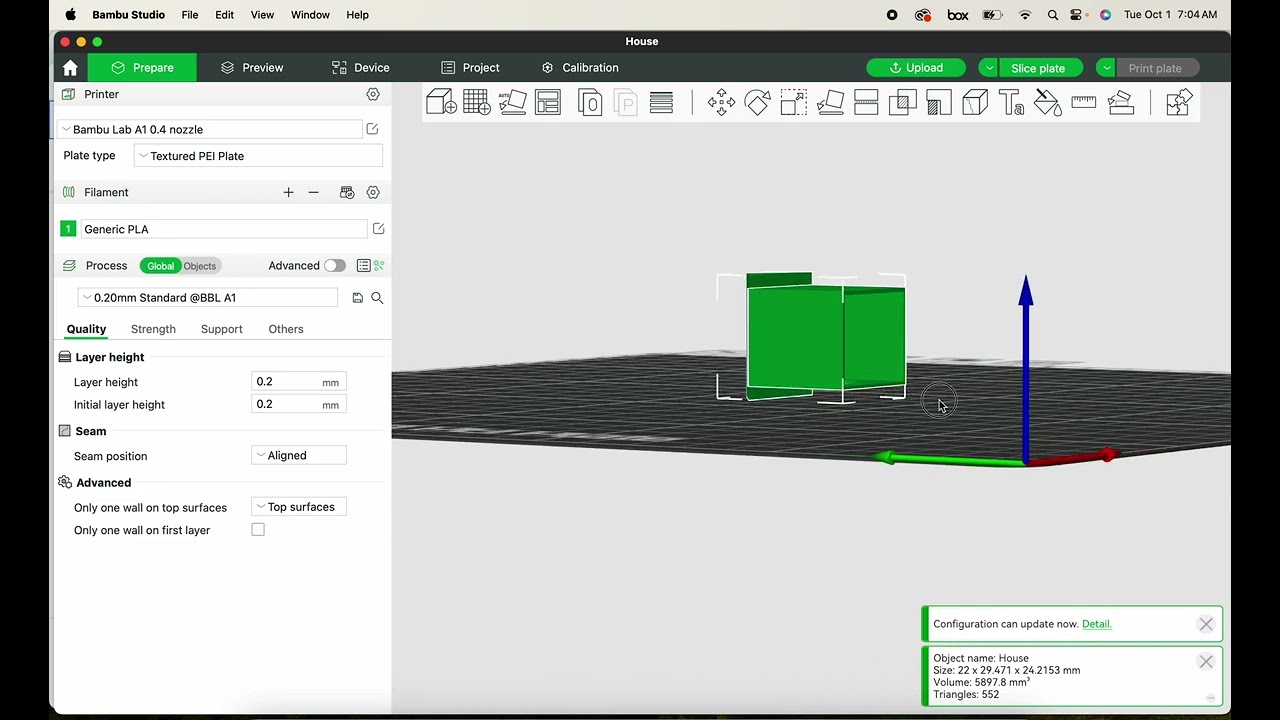The height and width of the screenshot is (720, 1280).
Task: Click the Add plate grid icon
Action: (477, 103)
